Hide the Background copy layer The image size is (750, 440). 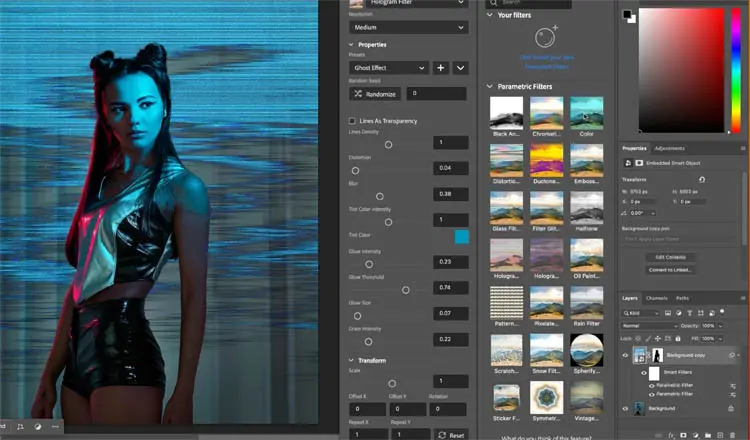(x=626, y=355)
